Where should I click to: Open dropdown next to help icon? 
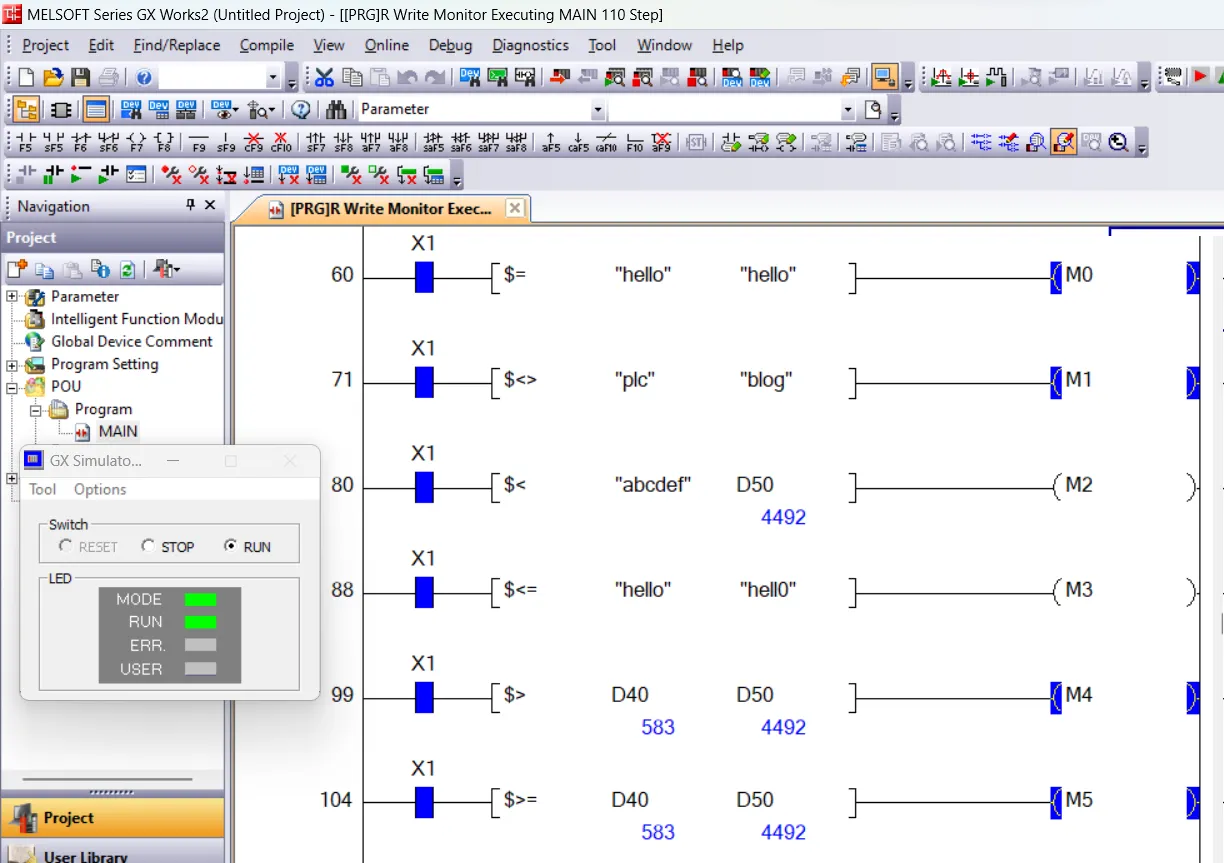(x=273, y=77)
